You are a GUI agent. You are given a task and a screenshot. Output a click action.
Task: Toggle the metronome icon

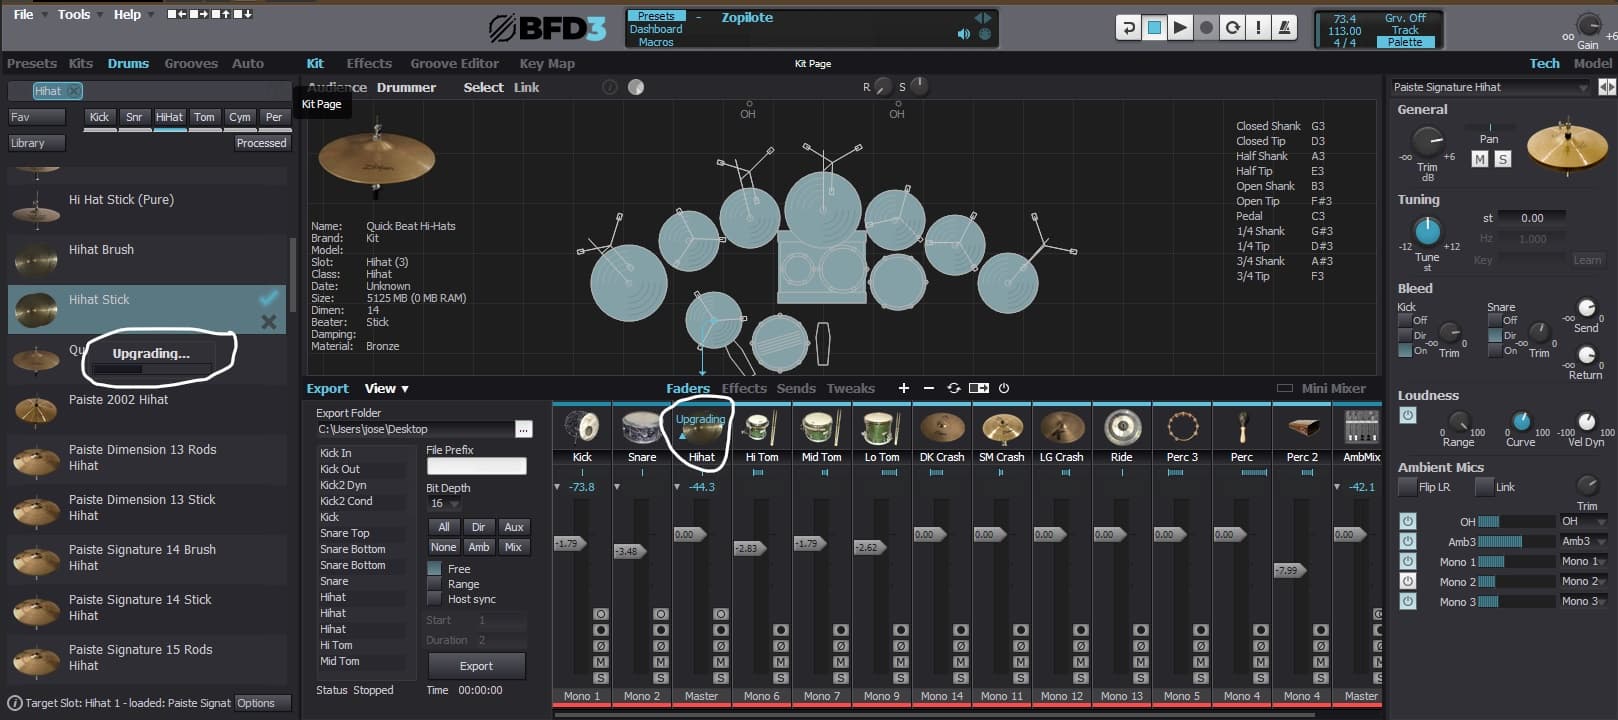(1285, 28)
